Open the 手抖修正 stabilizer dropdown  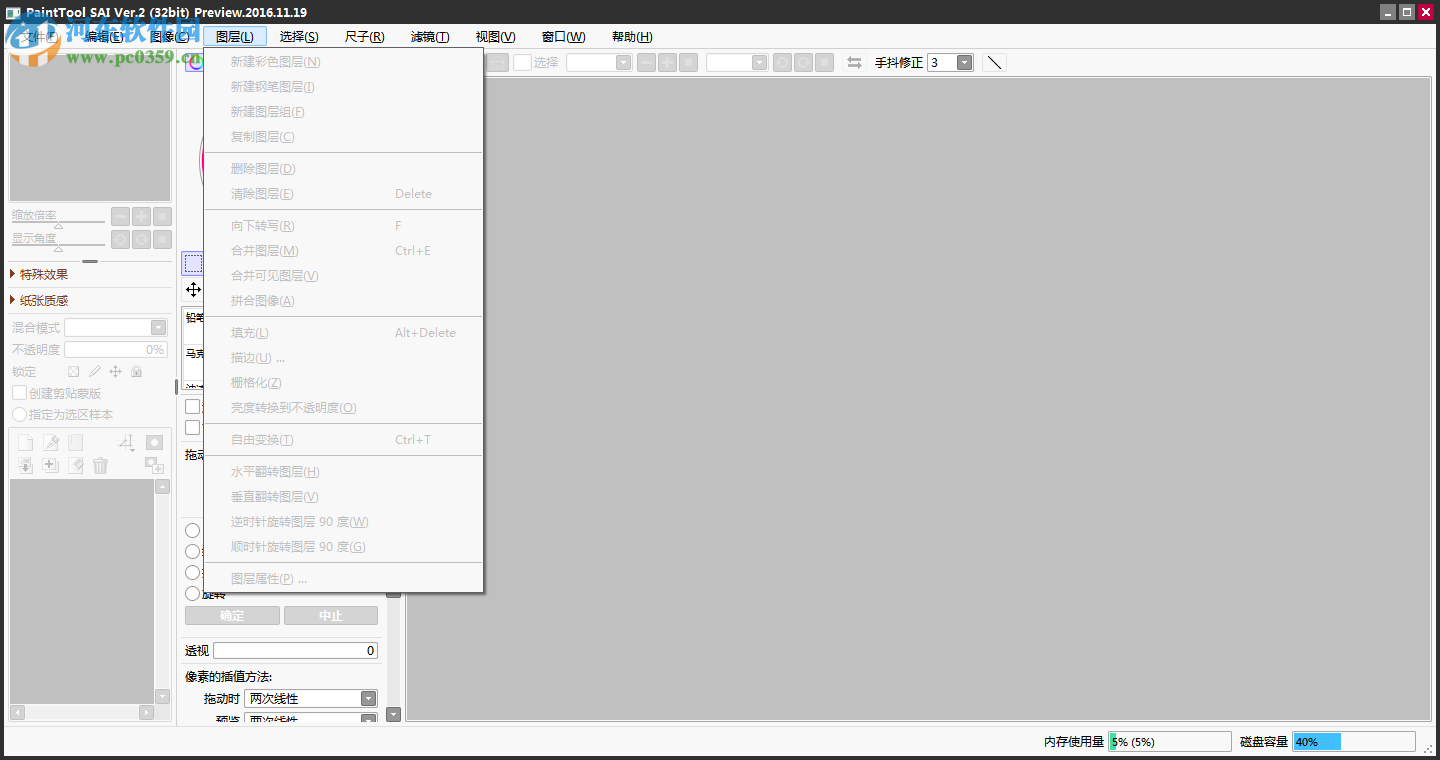click(x=963, y=61)
